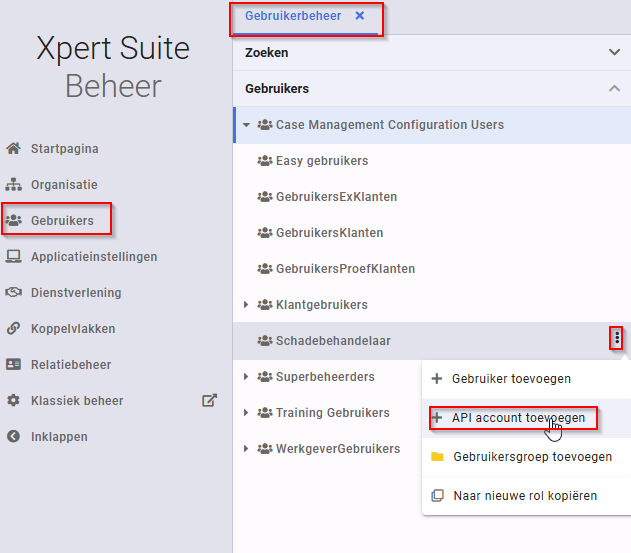This screenshot has width=631, height=553.
Task: Click the copy icon of Naar nieuwe rol kopiëren
Action: [437, 495]
